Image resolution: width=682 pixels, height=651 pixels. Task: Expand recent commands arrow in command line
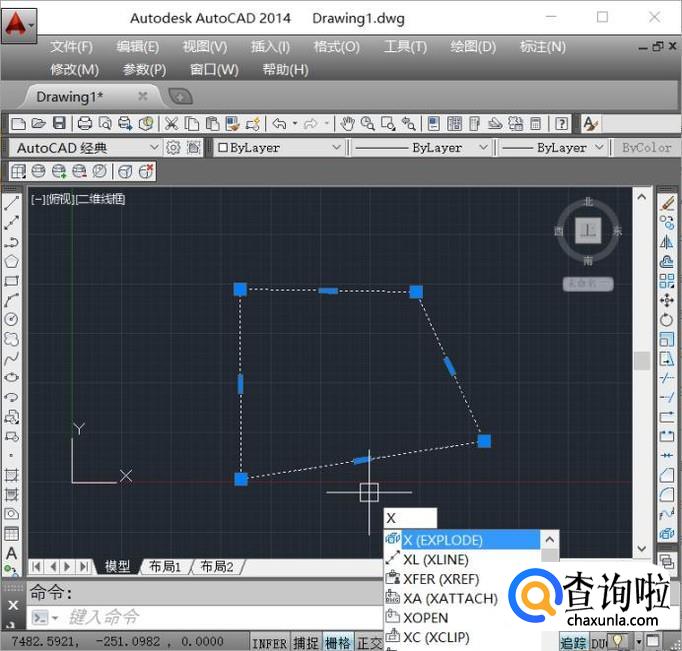[55, 617]
